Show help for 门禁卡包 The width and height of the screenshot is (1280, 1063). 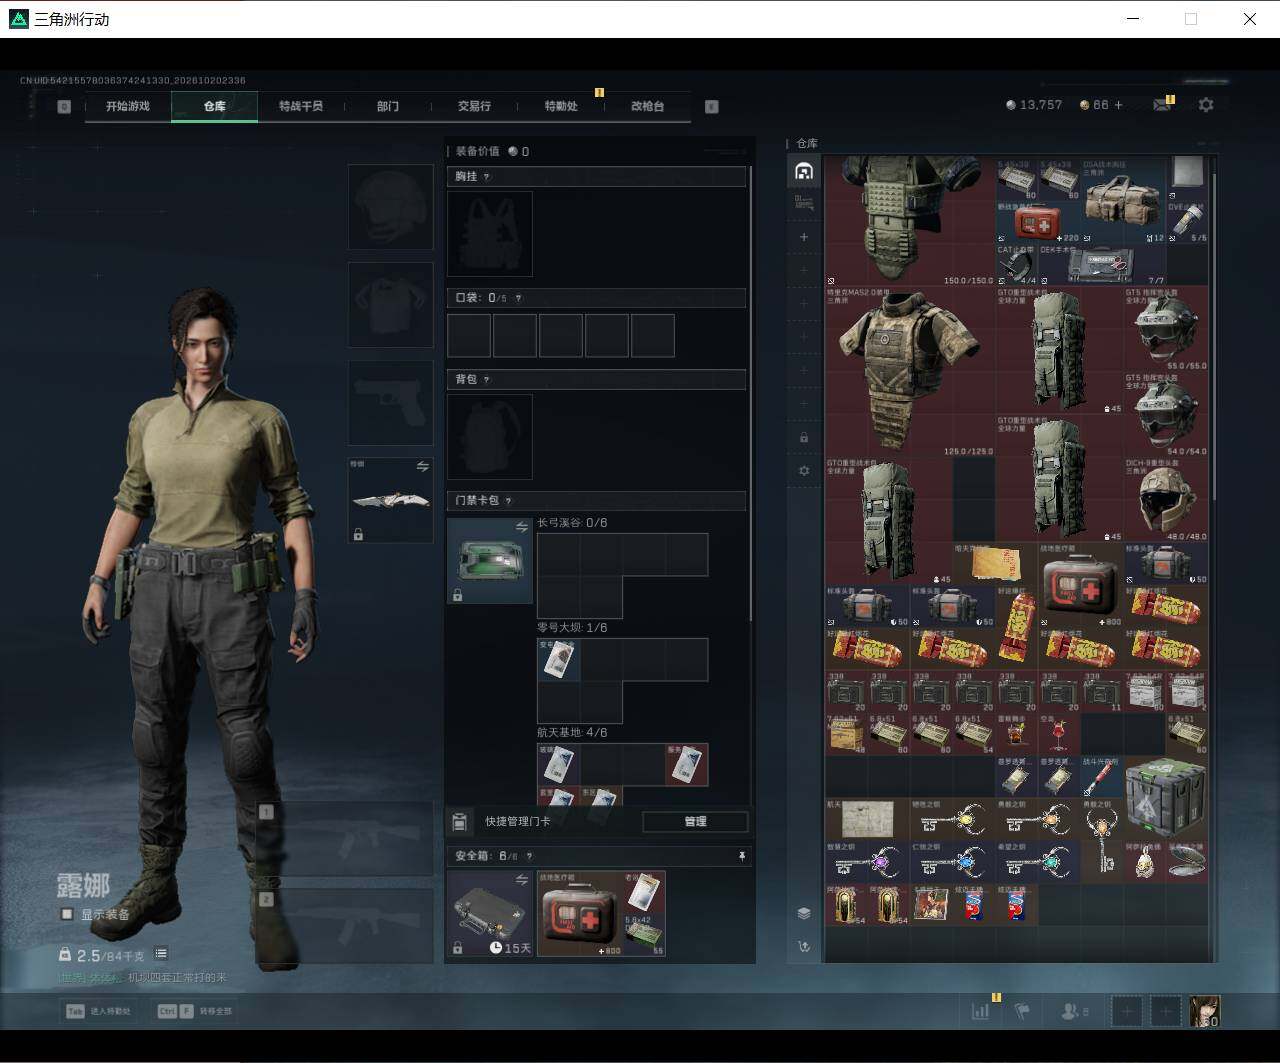(508, 501)
